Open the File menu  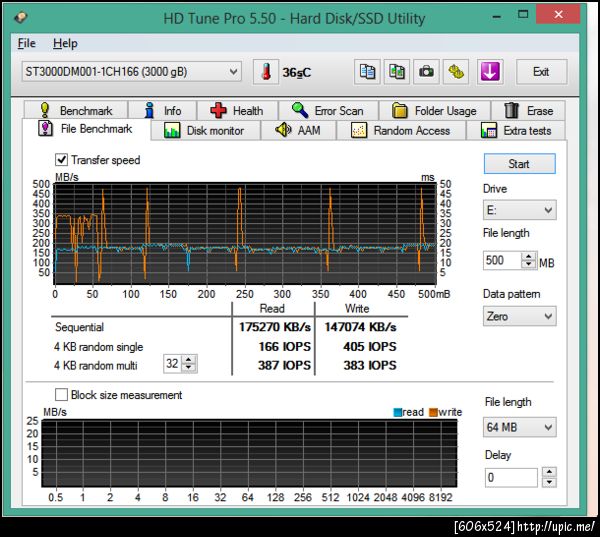pyautogui.click(x=27, y=43)
